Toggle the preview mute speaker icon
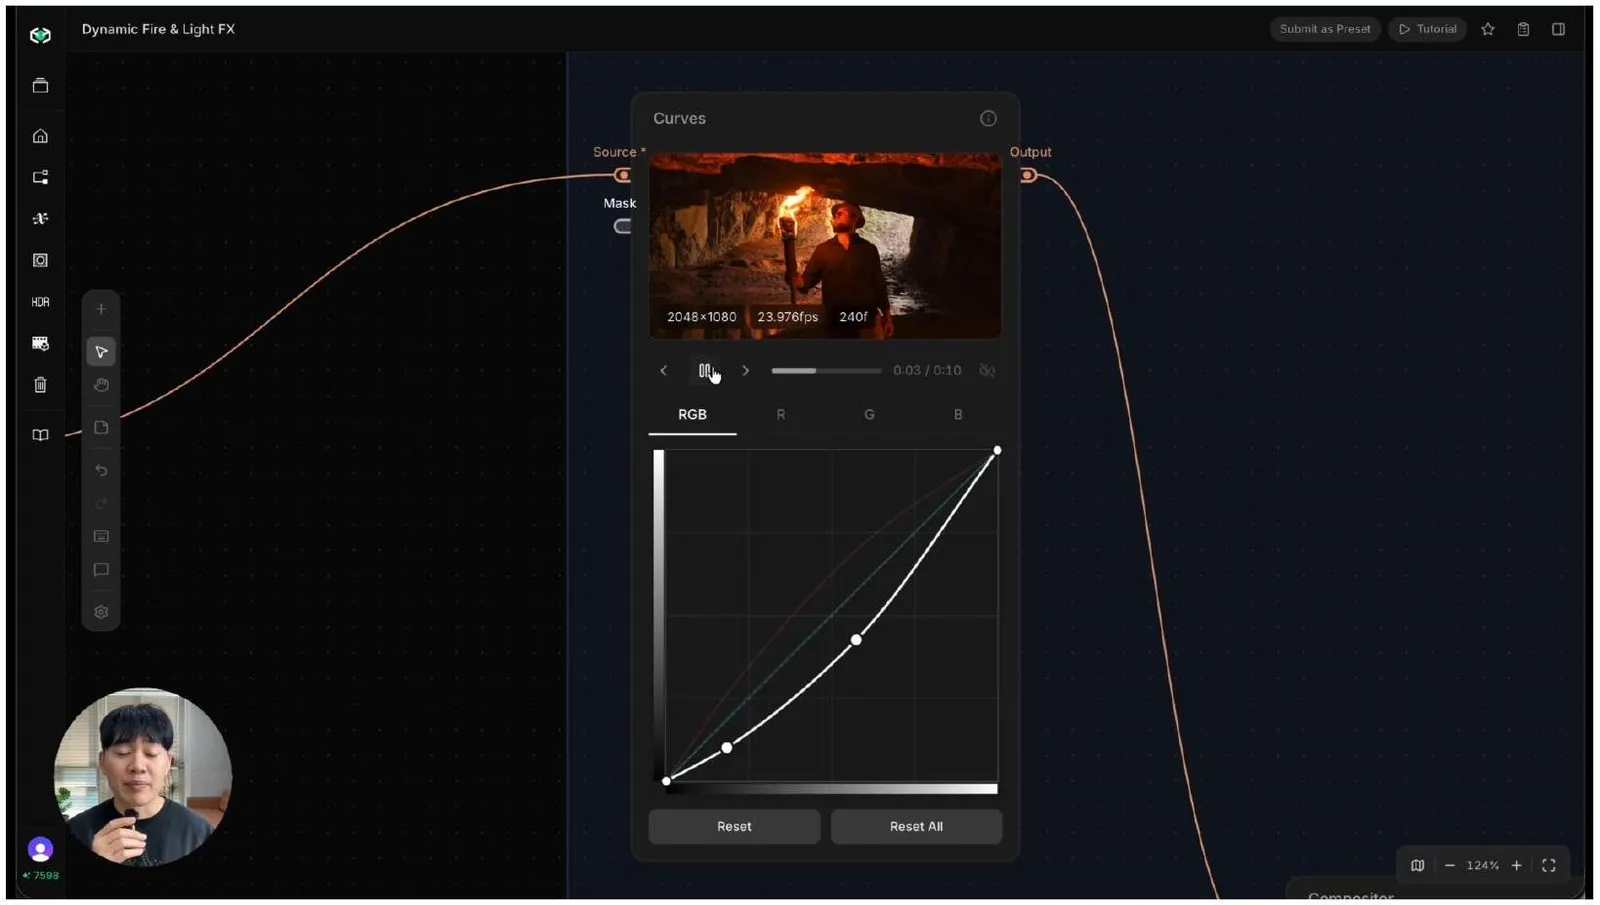The image size is (1600, 905). 987,371
